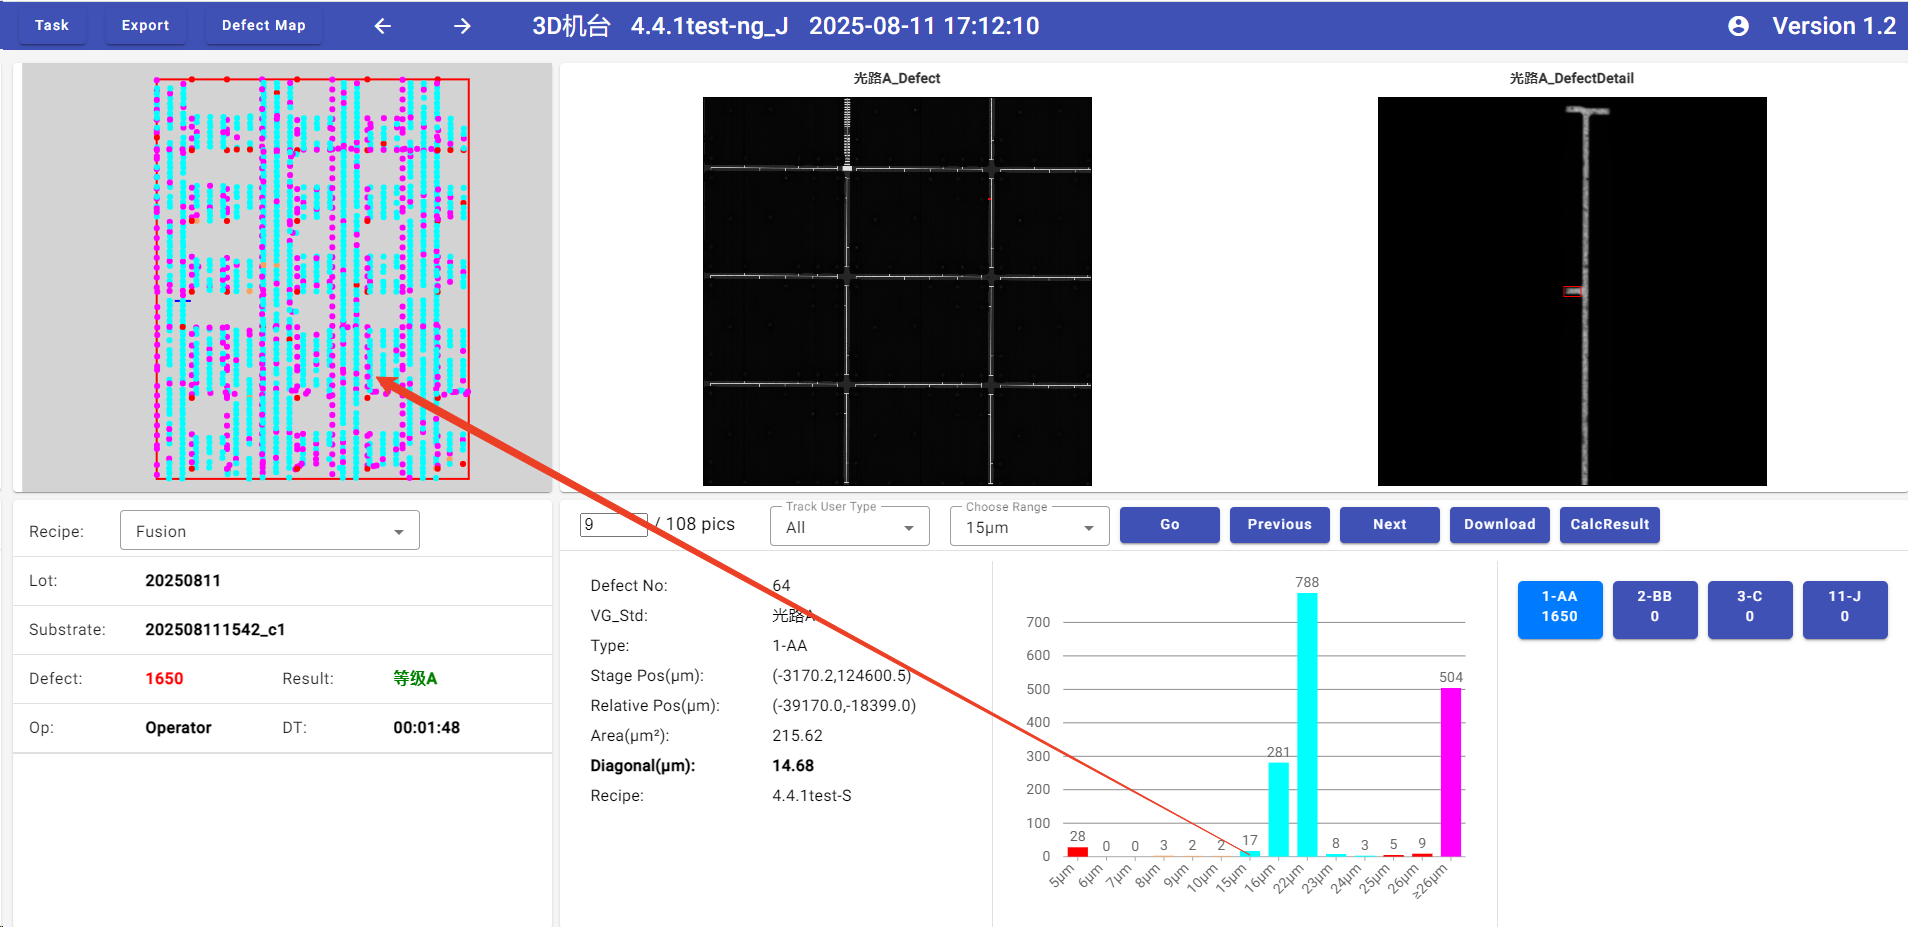Click the right arrow navigation icon

click(x=462, y=26)
